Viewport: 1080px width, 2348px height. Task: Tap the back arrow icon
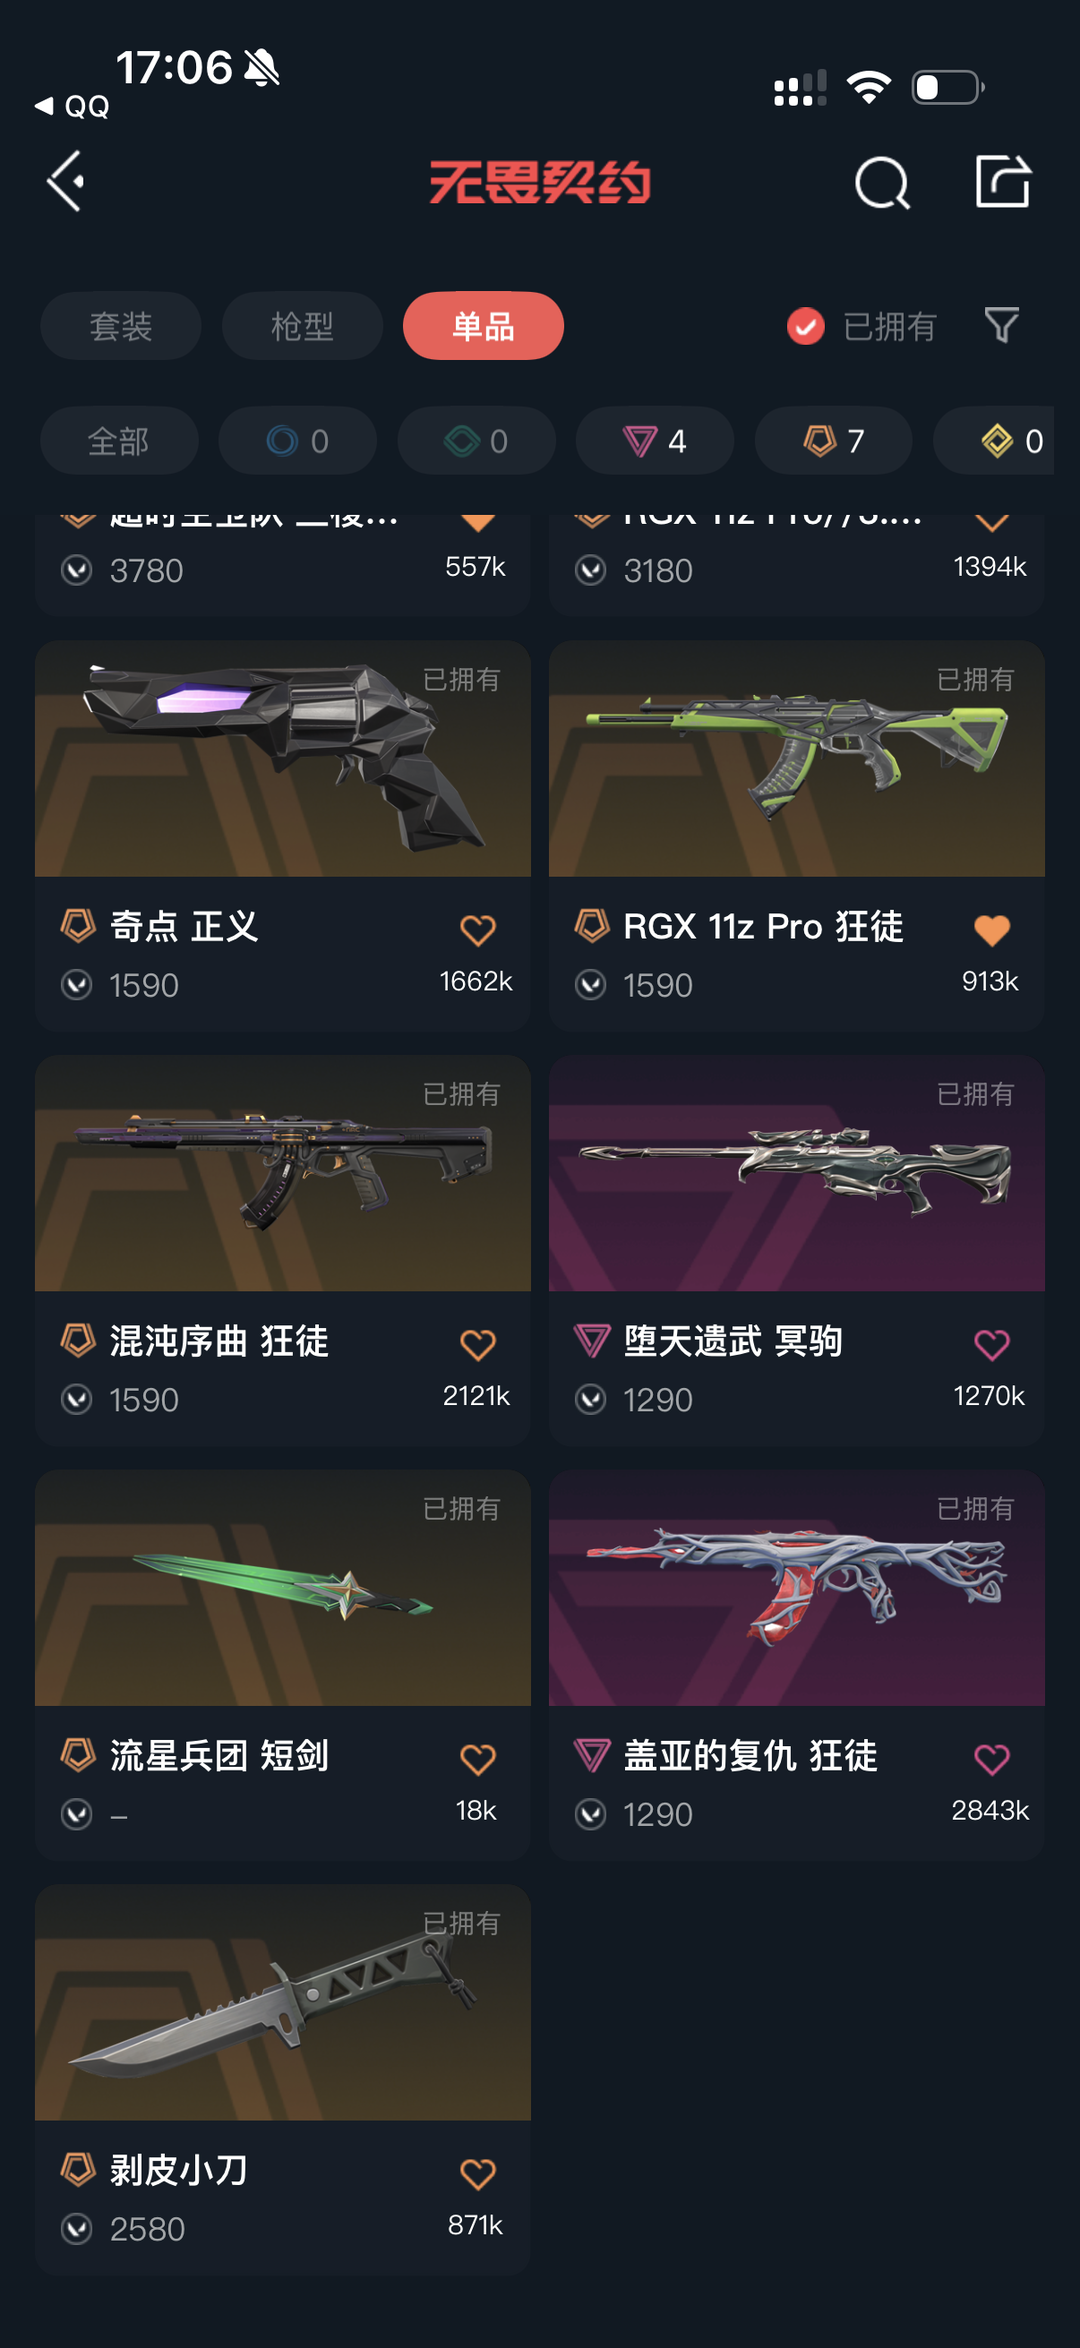[x=66, y=182]
